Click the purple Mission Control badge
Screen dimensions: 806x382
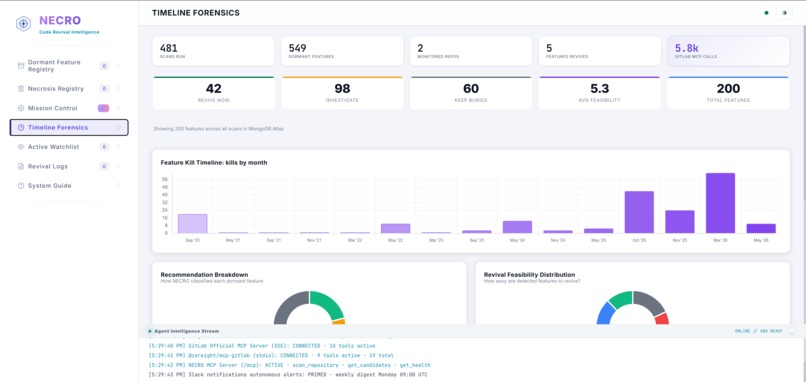(x=103, y=108)
